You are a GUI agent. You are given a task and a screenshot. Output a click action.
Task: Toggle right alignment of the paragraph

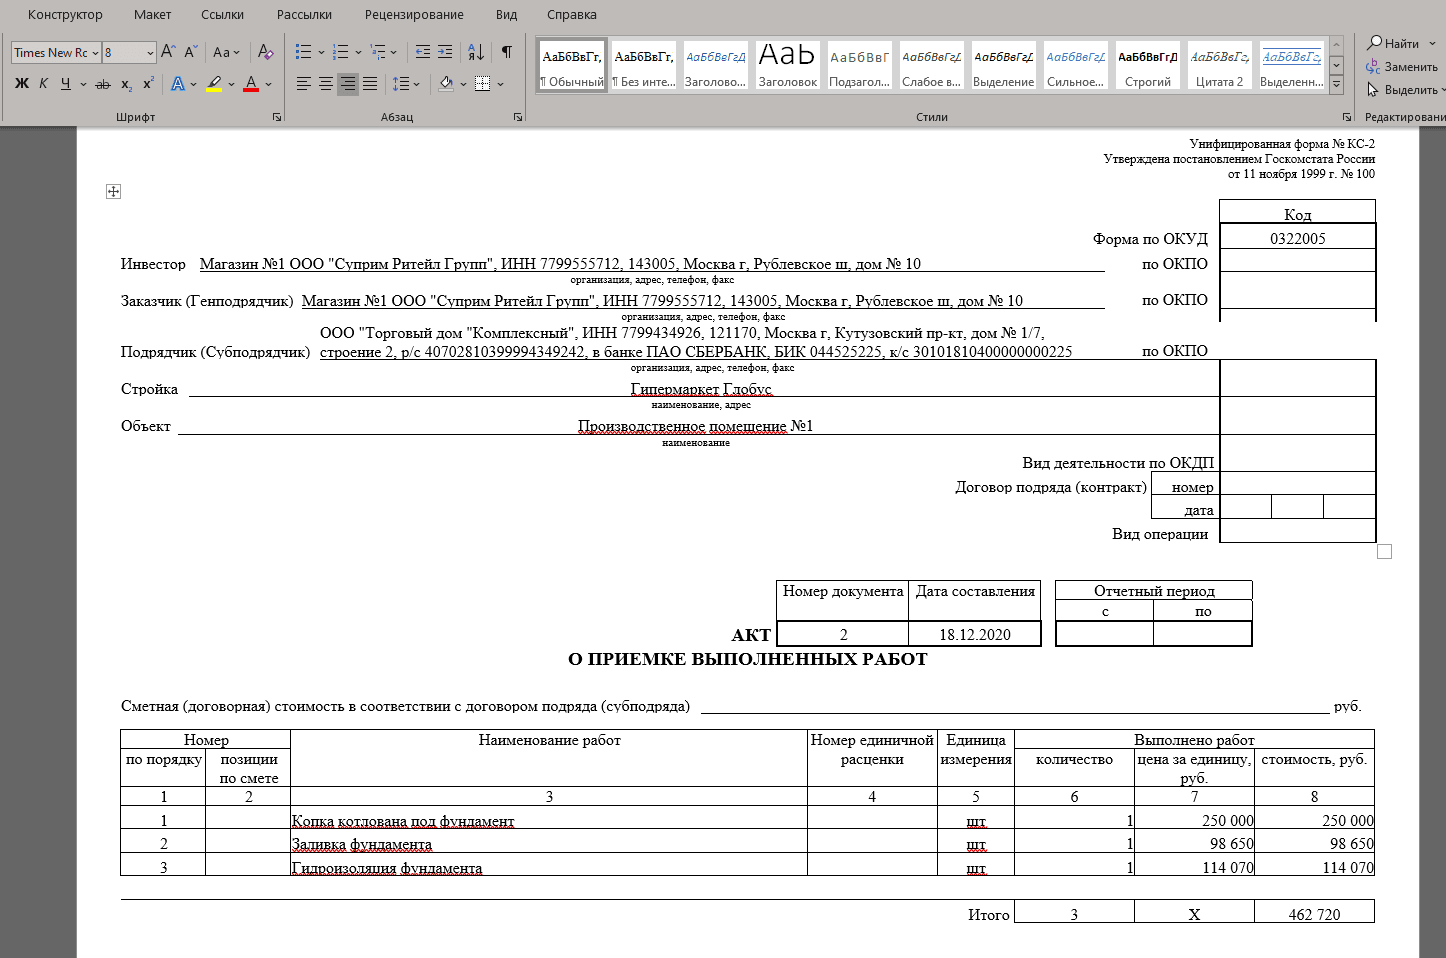click(x=348, y=84)
